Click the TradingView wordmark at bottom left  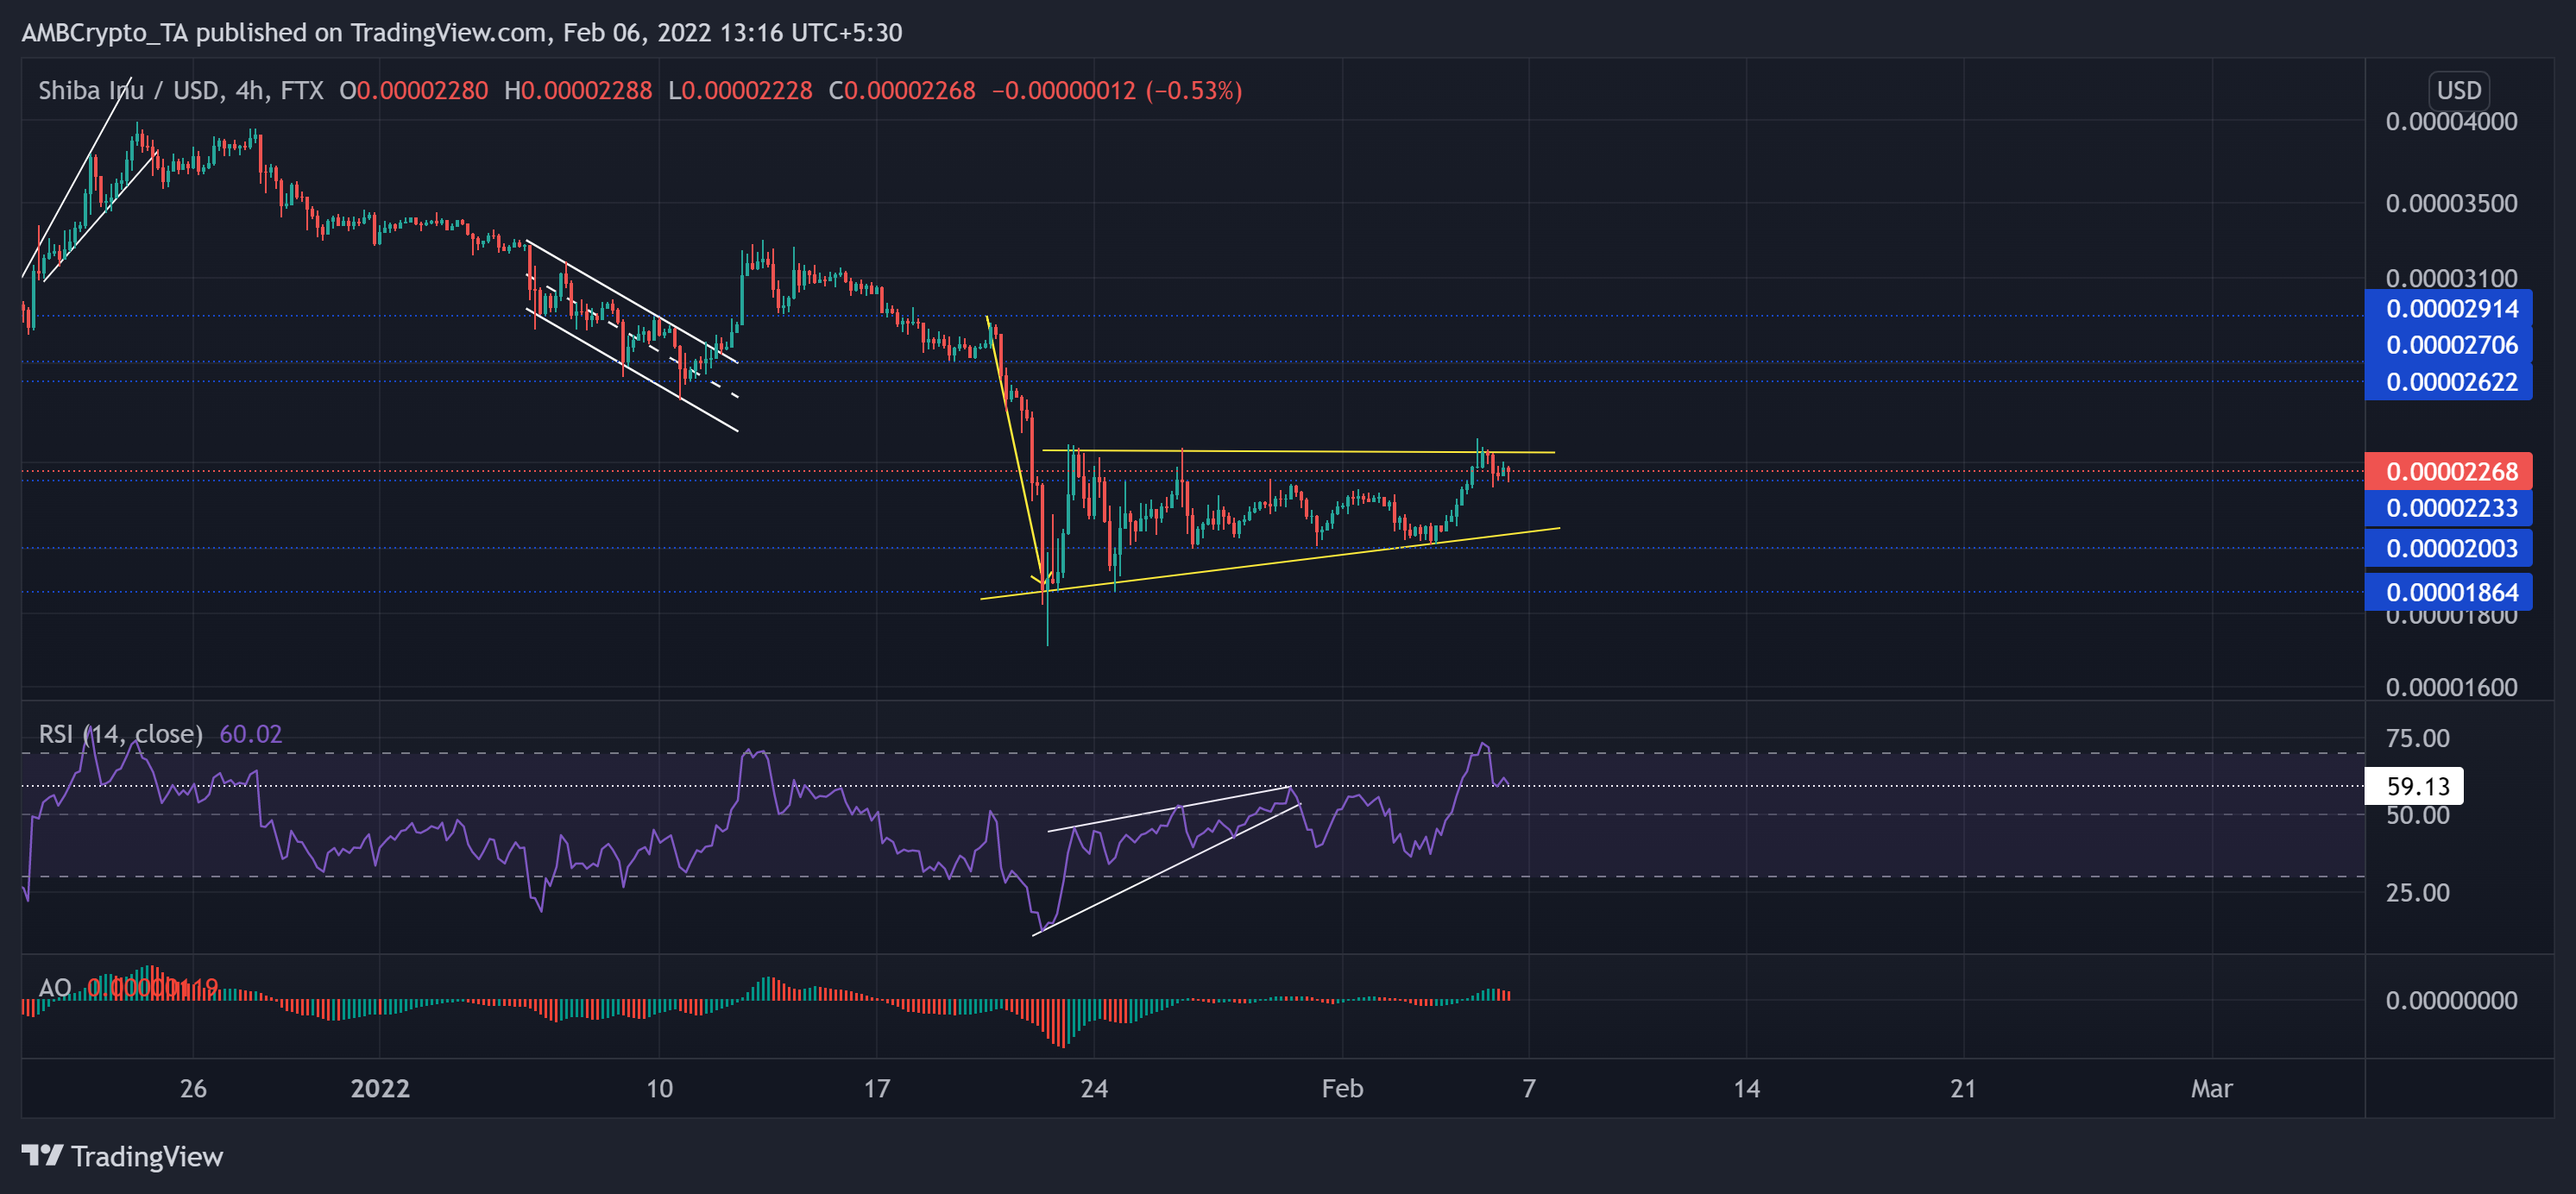[147, 1156]
